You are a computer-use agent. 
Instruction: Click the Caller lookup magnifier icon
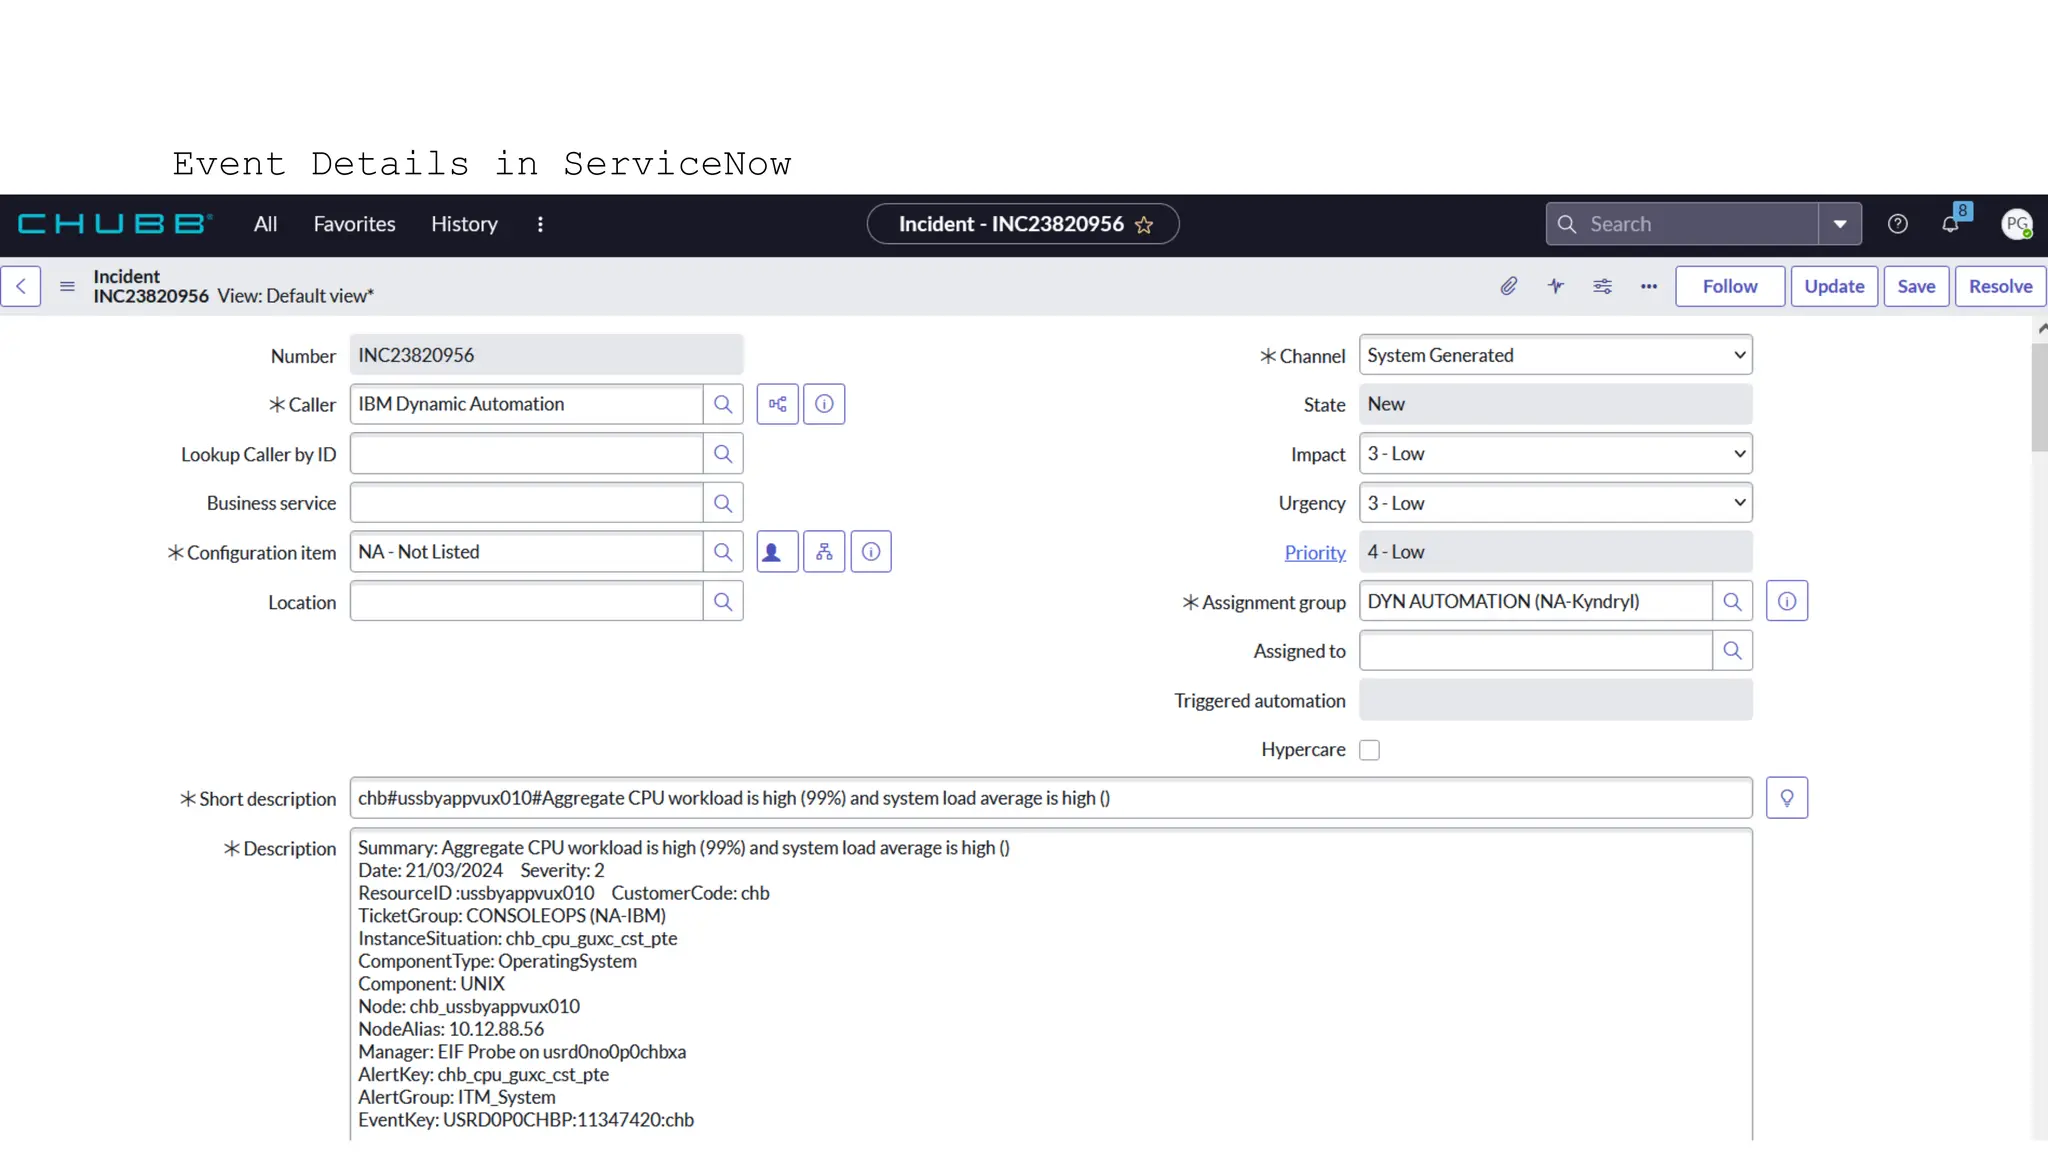pos(723,404)
